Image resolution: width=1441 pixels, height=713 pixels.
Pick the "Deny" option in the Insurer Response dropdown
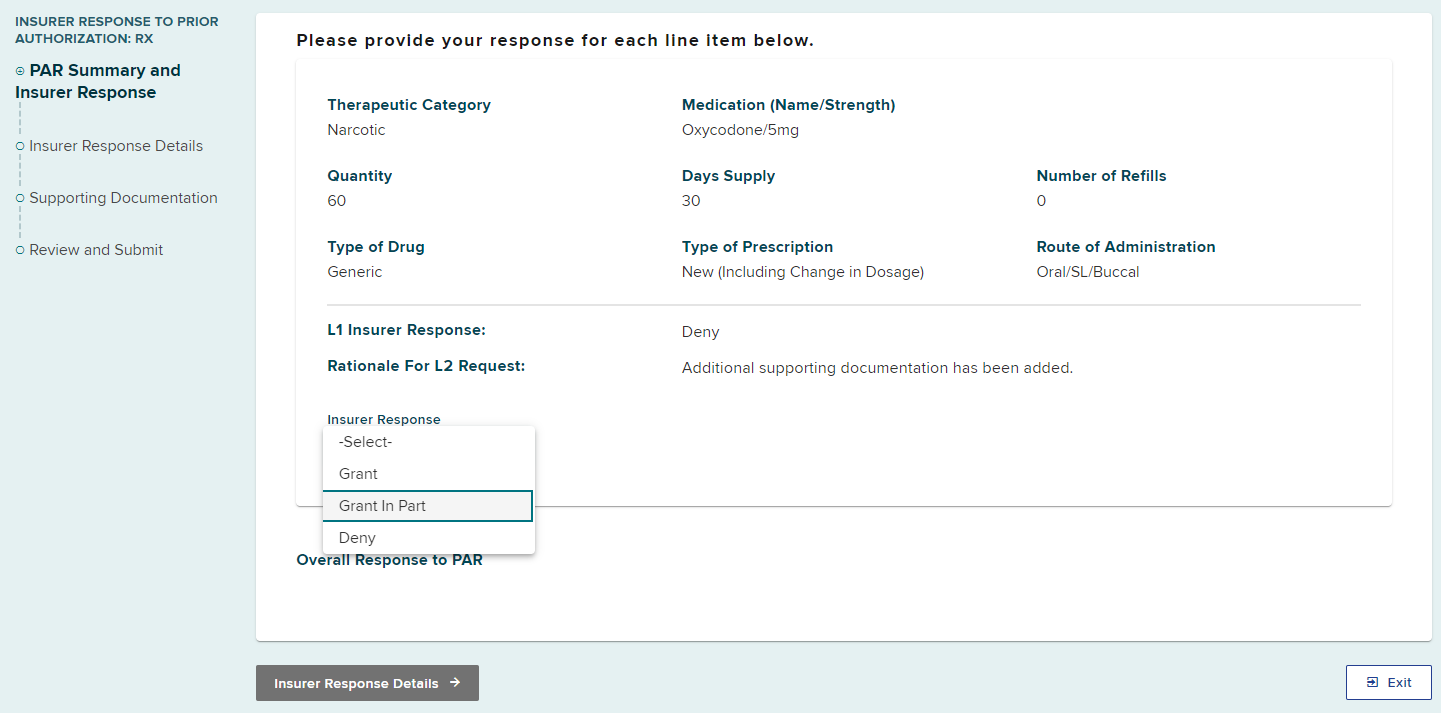tap(357, 538)
